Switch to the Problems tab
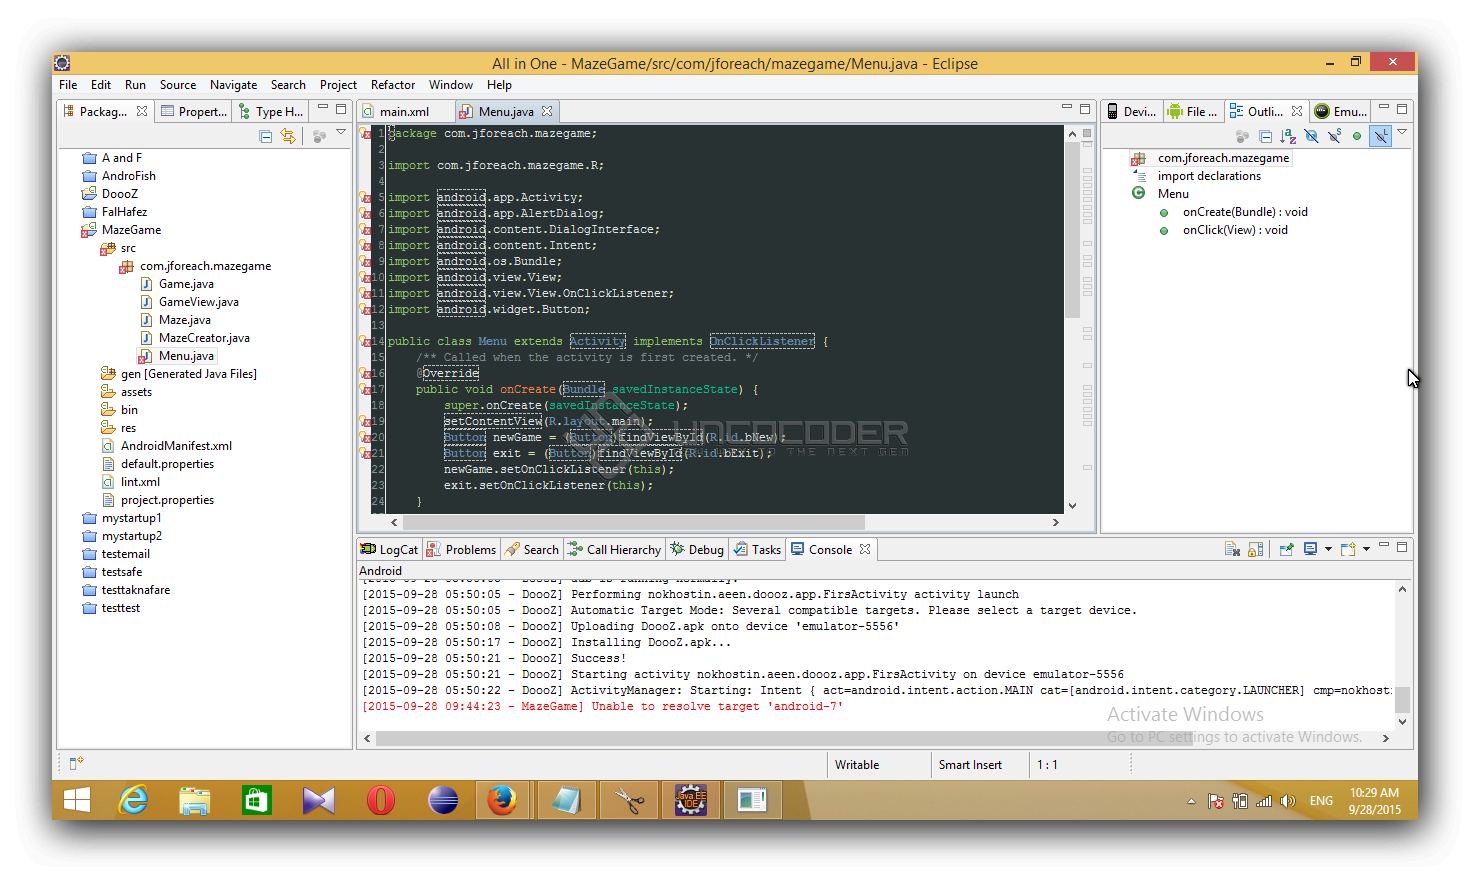The width and height of the screenshot is (1470, 872). [461, 549]
